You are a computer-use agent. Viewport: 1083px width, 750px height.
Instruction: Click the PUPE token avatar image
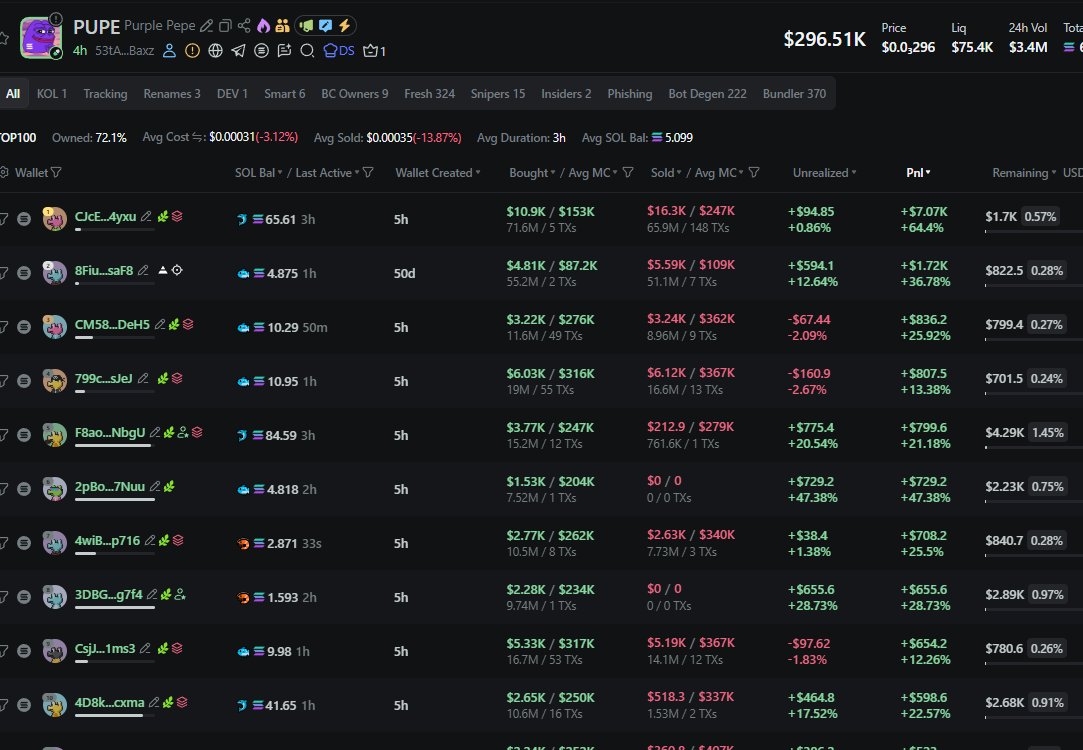tap(41, 36)
